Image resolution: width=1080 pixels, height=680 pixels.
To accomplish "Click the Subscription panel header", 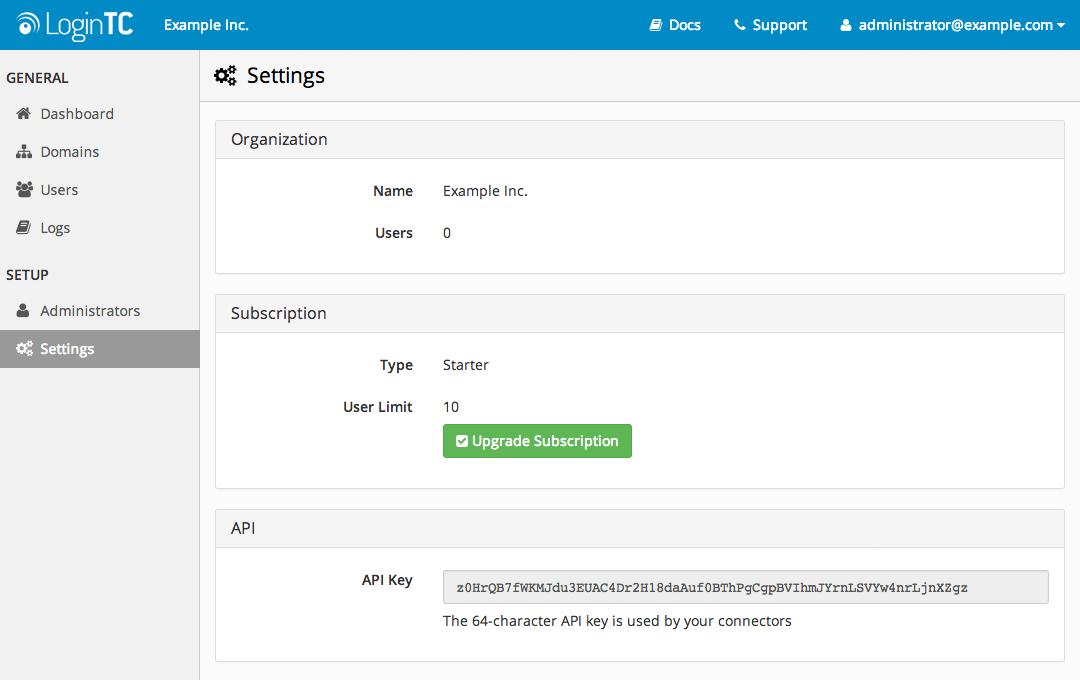I will point(639,314).
